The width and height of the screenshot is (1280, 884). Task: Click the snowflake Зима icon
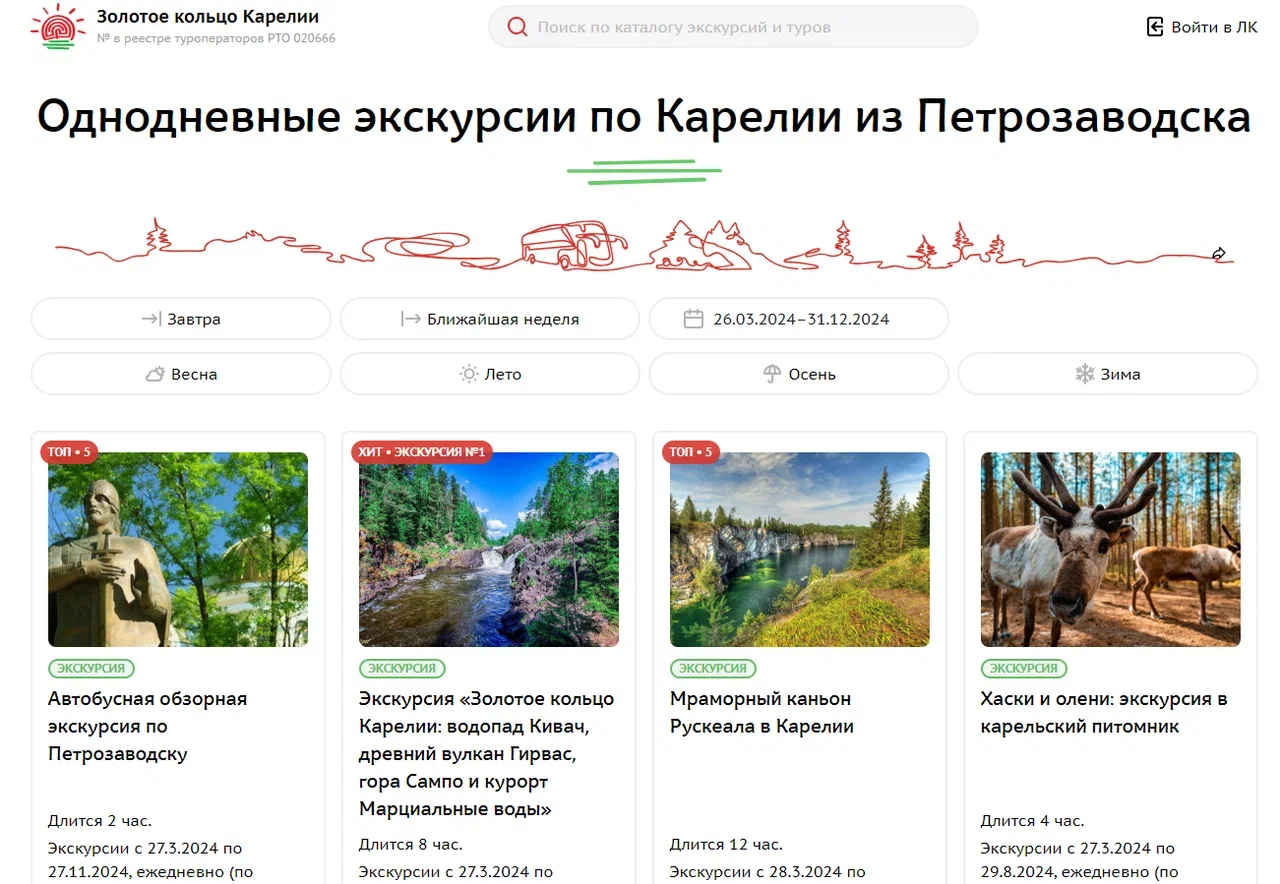point(1084,374)
